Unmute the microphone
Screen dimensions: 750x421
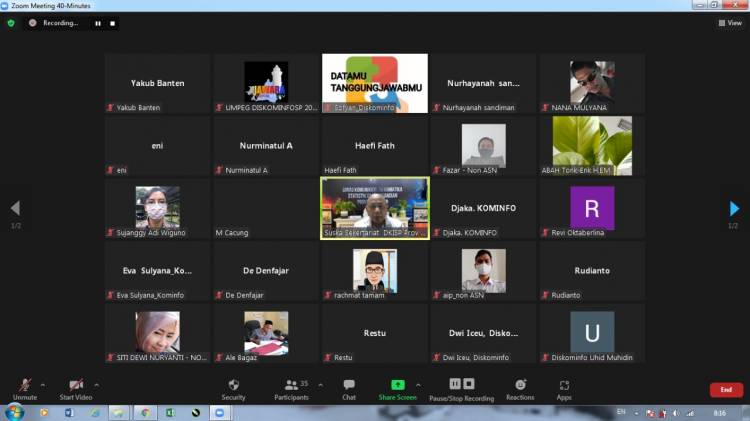tap(24, 388)
